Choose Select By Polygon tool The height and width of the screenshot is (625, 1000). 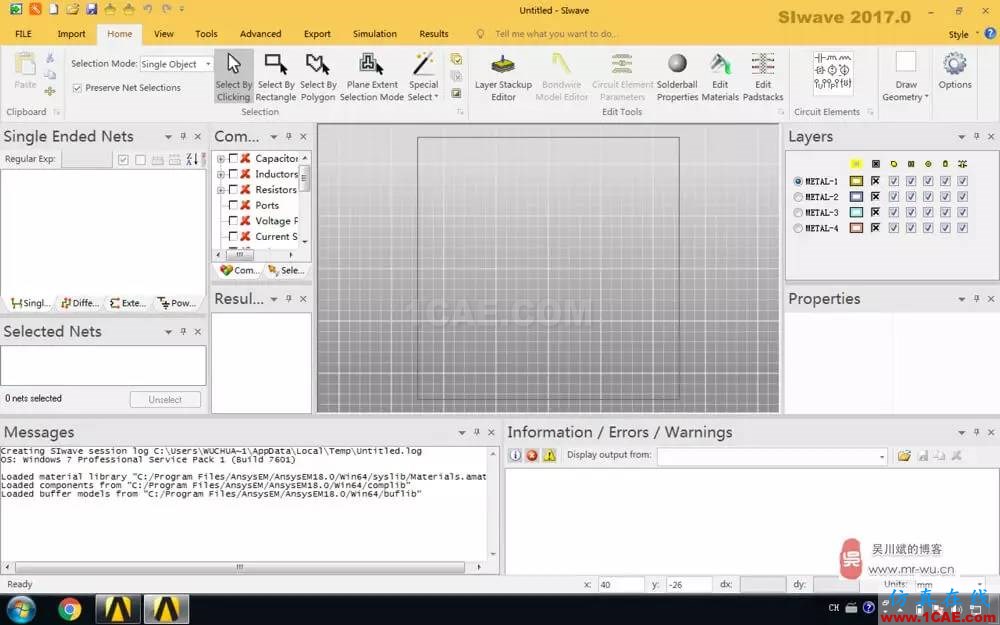[x=318, y=77]
